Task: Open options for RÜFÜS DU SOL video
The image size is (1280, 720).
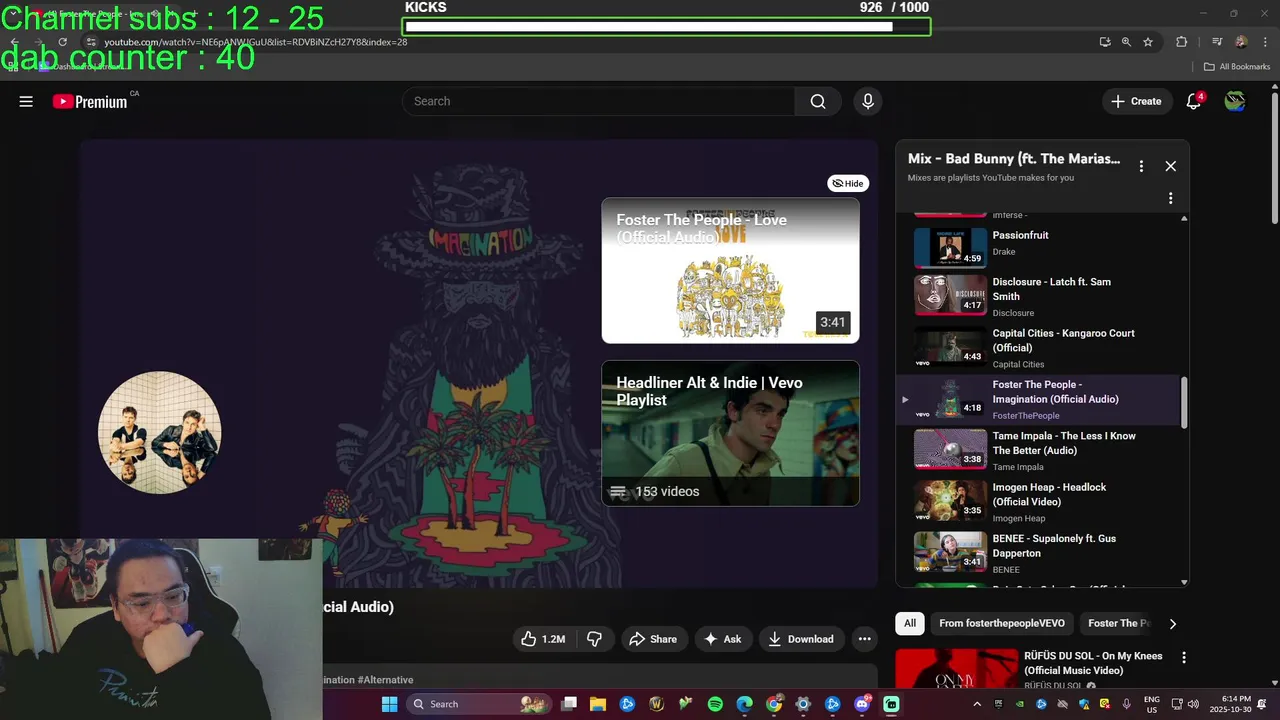Action: pos(1184,658)
